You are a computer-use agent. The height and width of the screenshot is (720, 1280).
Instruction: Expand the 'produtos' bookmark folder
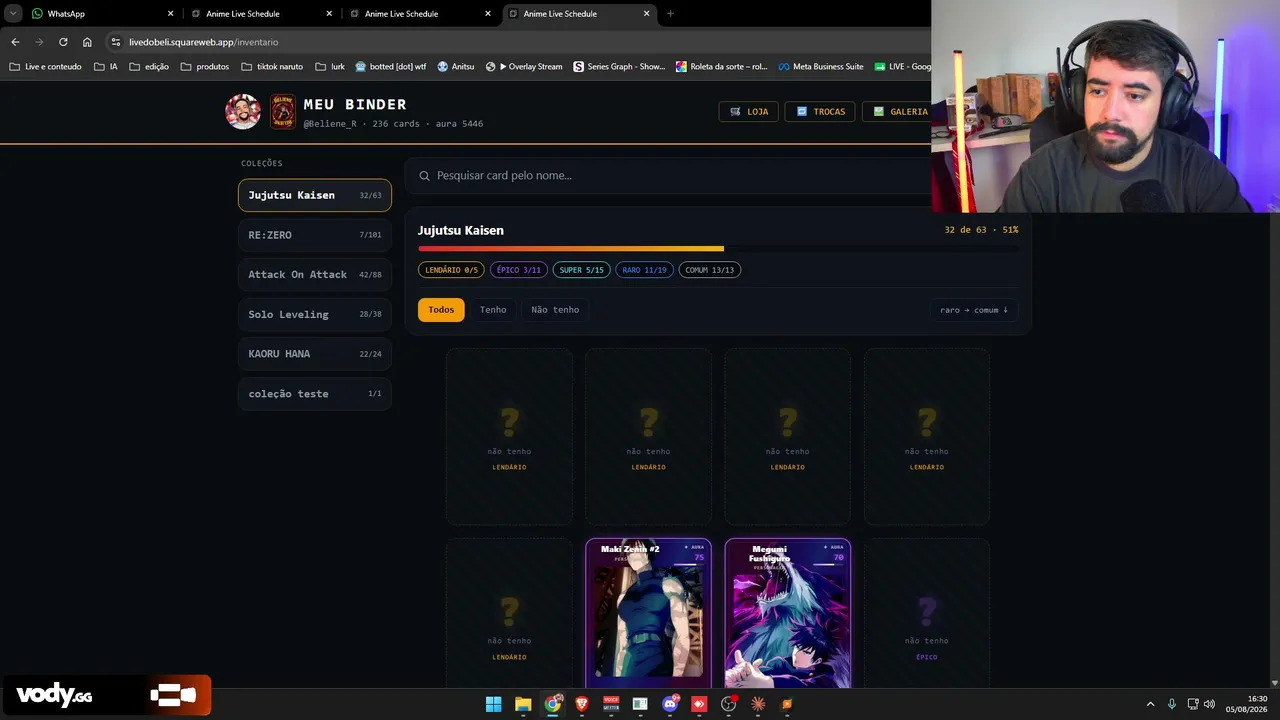(x=205, y=67)
